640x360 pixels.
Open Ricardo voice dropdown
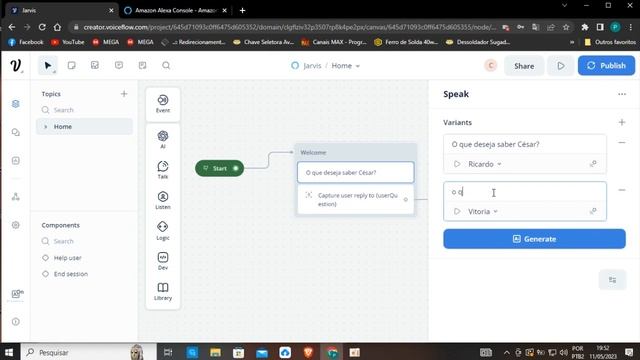[485, 164]
